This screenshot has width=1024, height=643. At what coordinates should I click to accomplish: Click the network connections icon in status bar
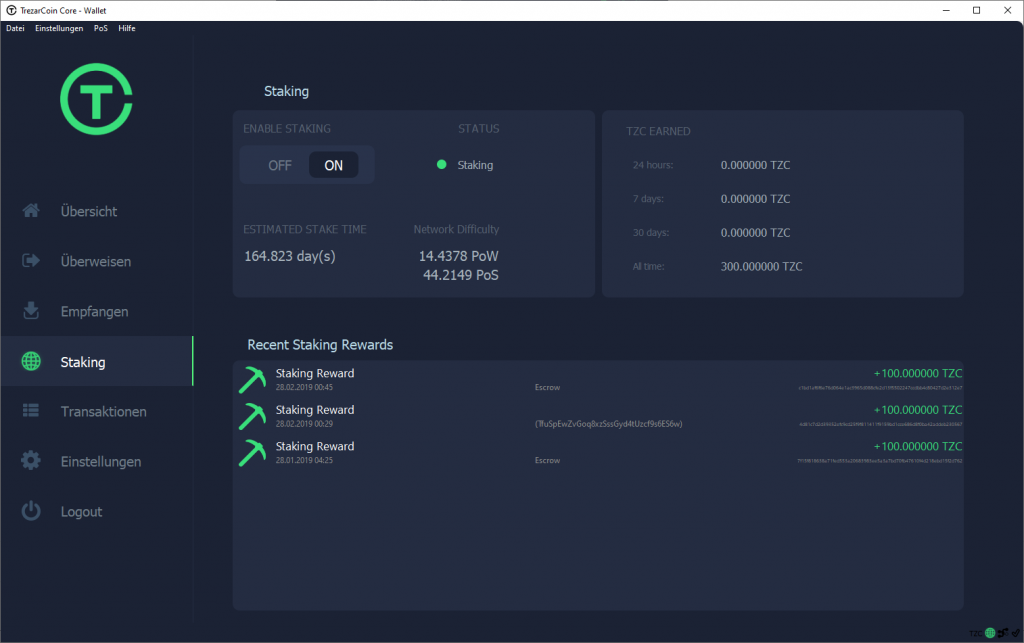[1002, 633]
